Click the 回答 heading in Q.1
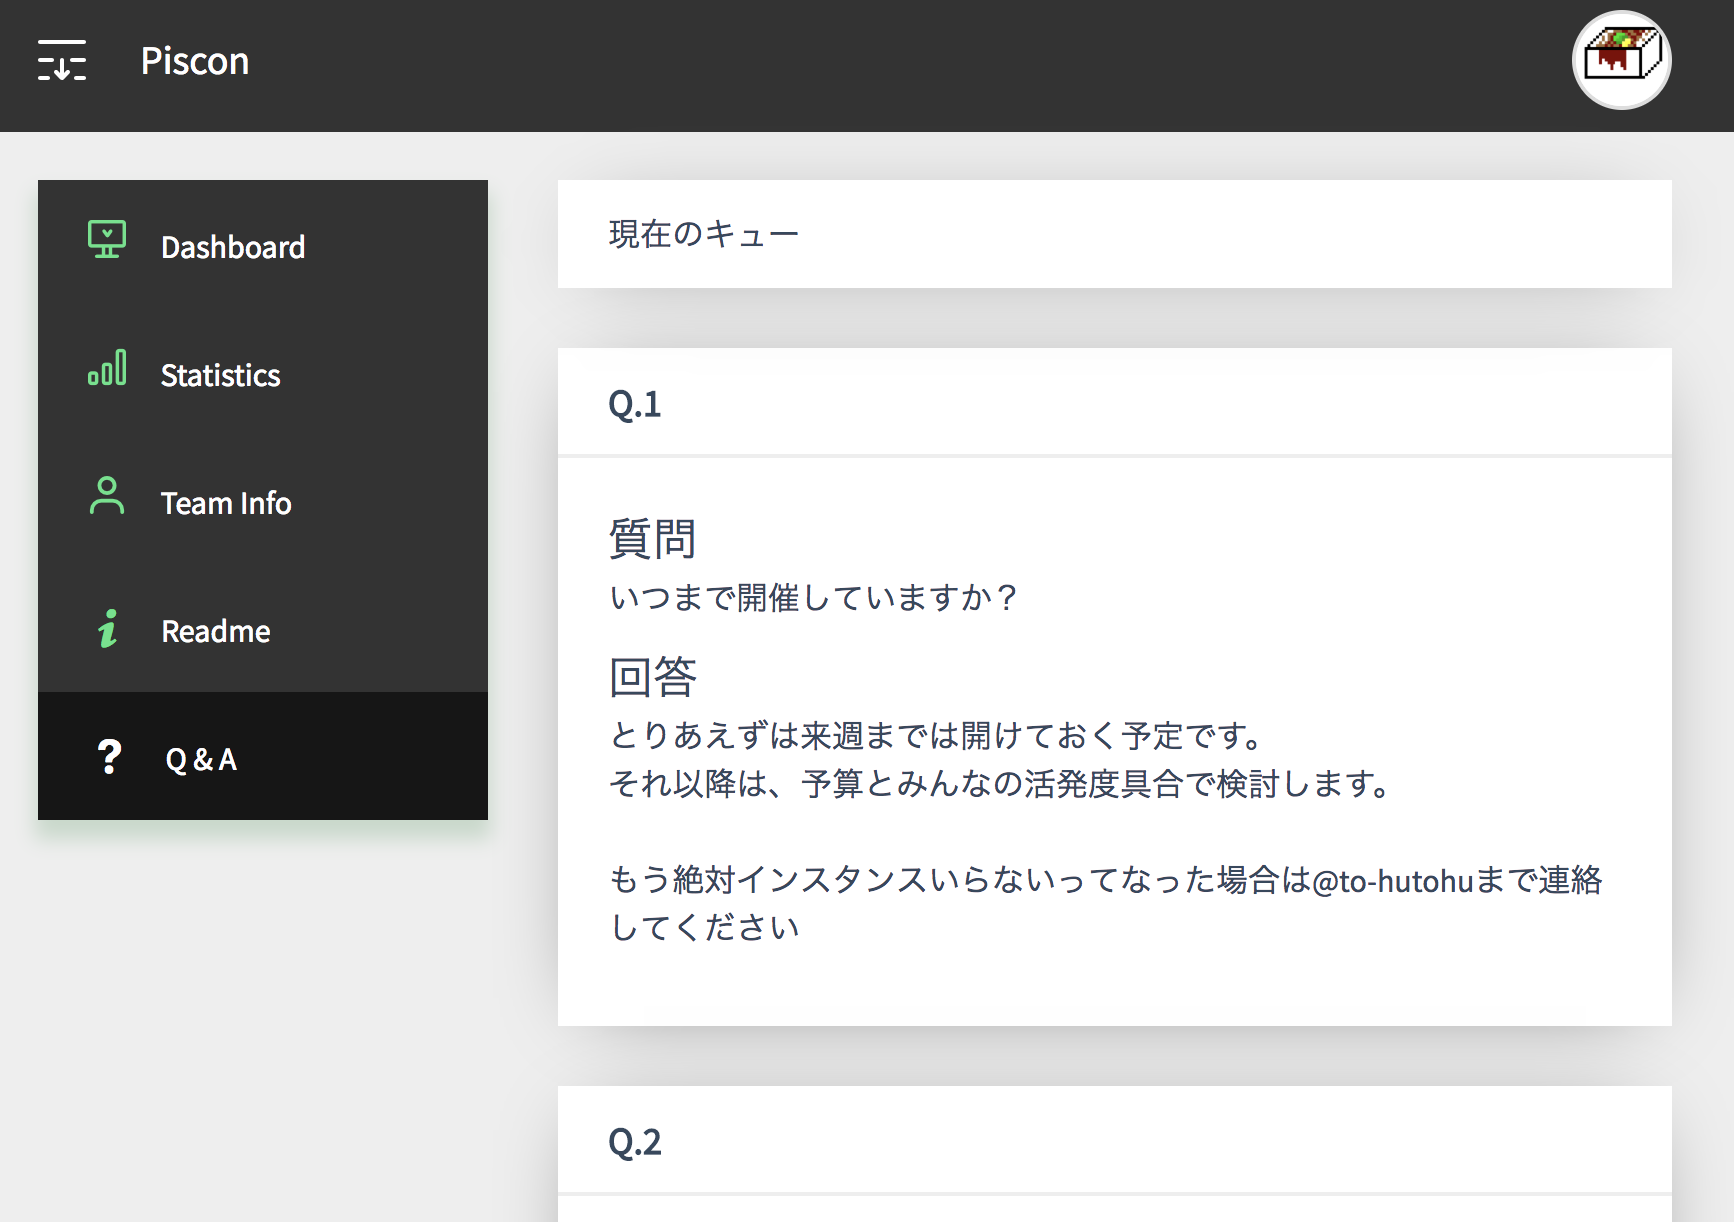This screenshot has height=1222, width=1734. coord(652,677)
